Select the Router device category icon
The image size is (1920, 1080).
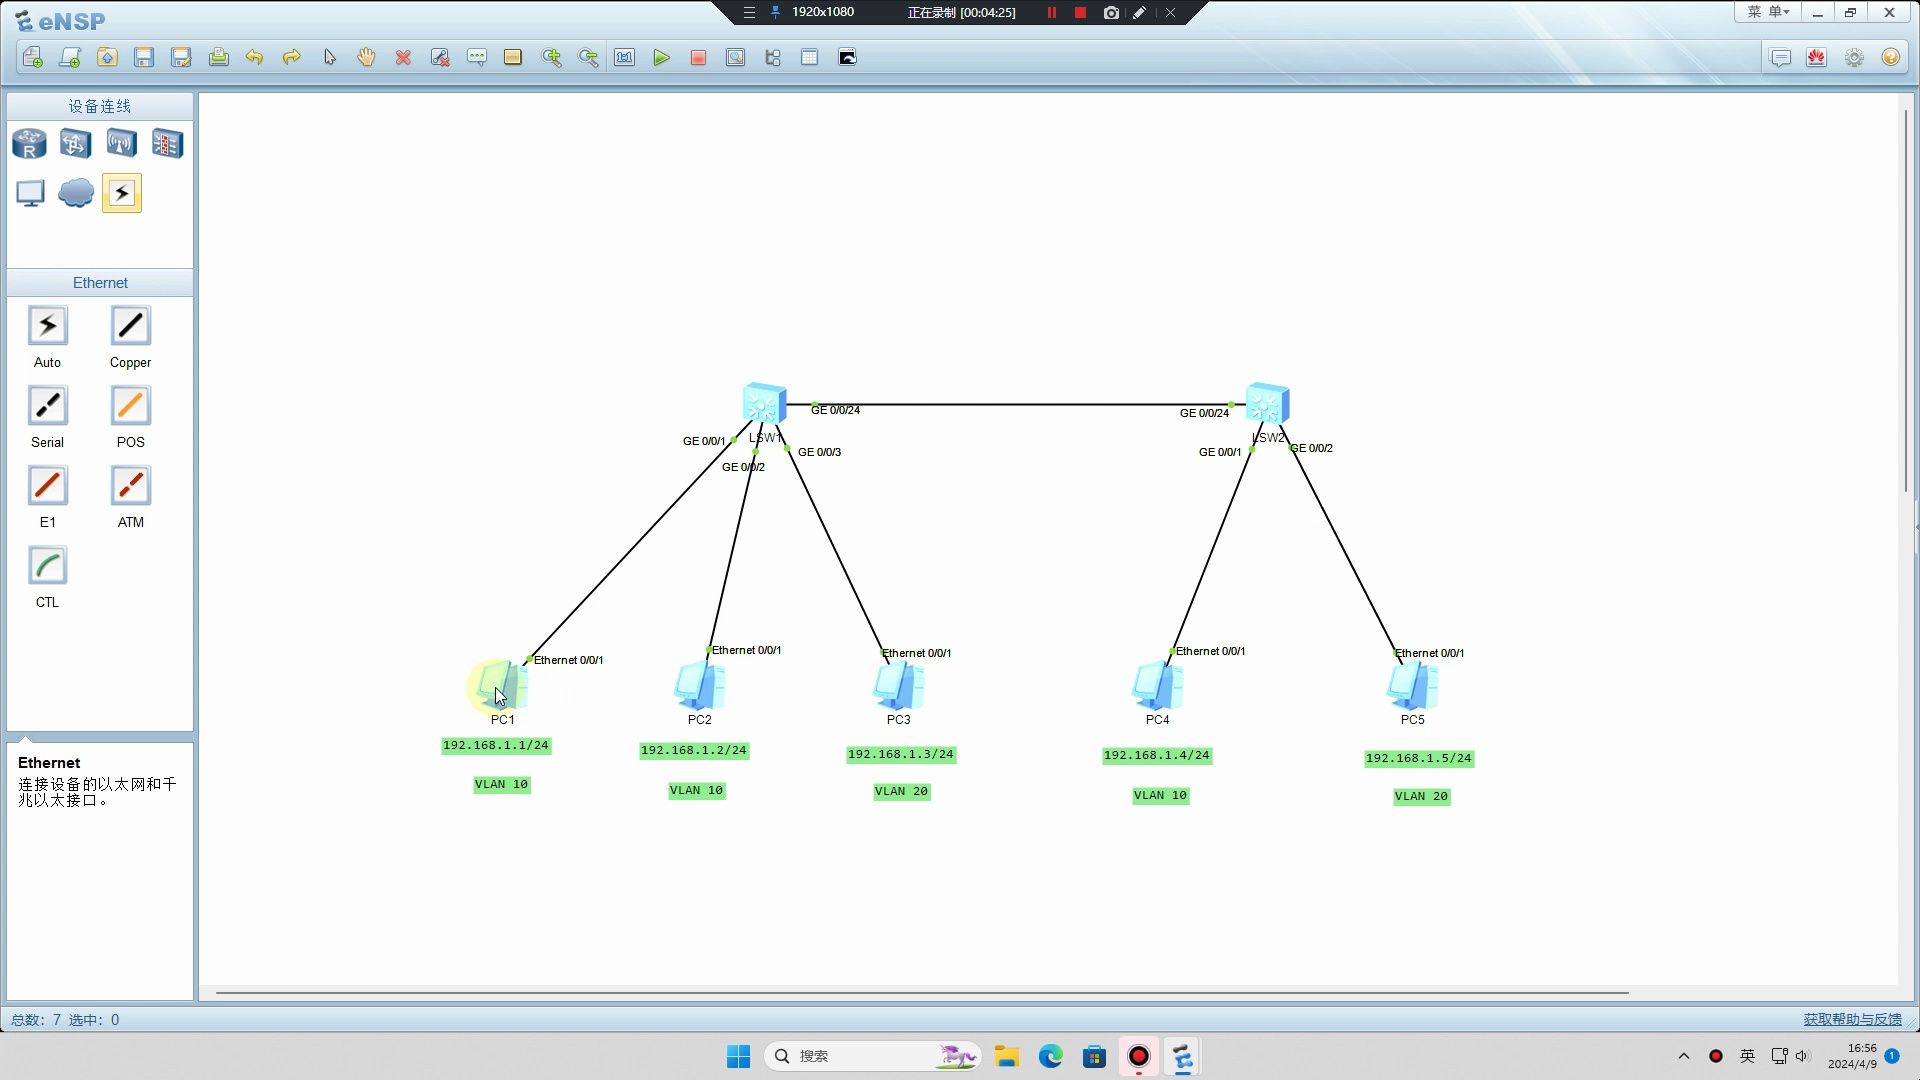[29, 144]
